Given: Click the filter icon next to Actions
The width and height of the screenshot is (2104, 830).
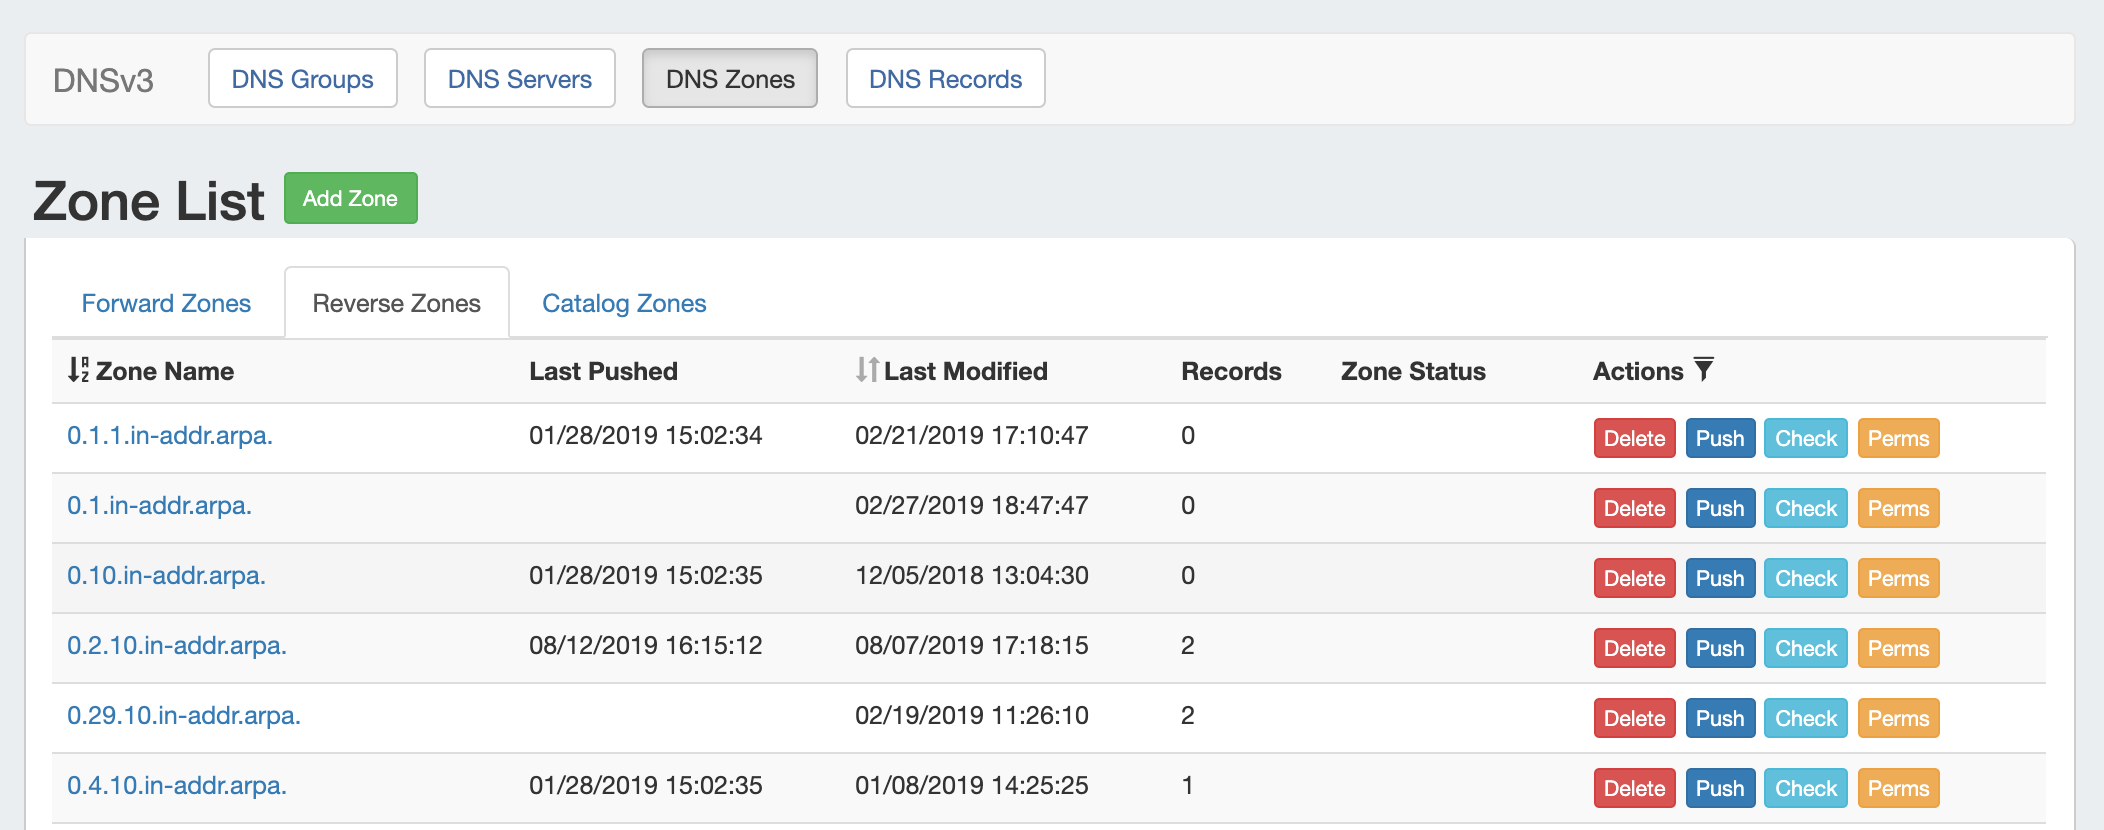Looking at the screenshot, I should tap(1704, 370).
